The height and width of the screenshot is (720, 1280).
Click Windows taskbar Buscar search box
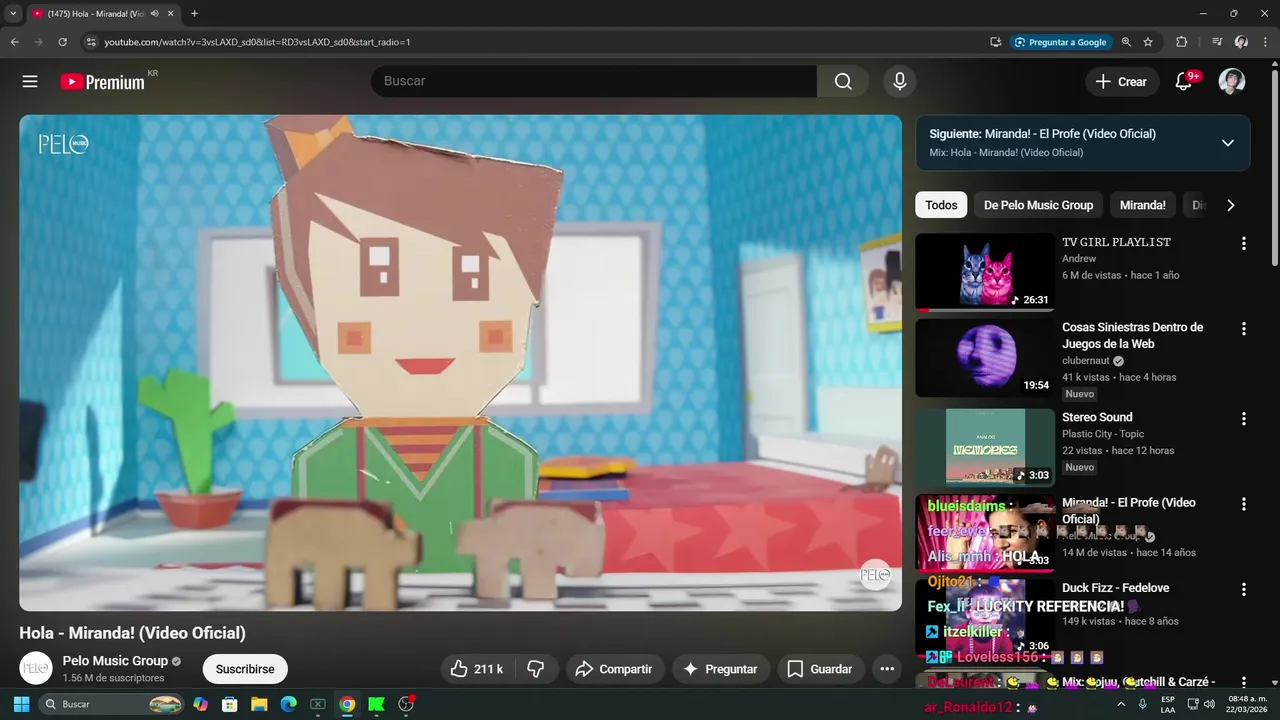(x=112, y=704)
